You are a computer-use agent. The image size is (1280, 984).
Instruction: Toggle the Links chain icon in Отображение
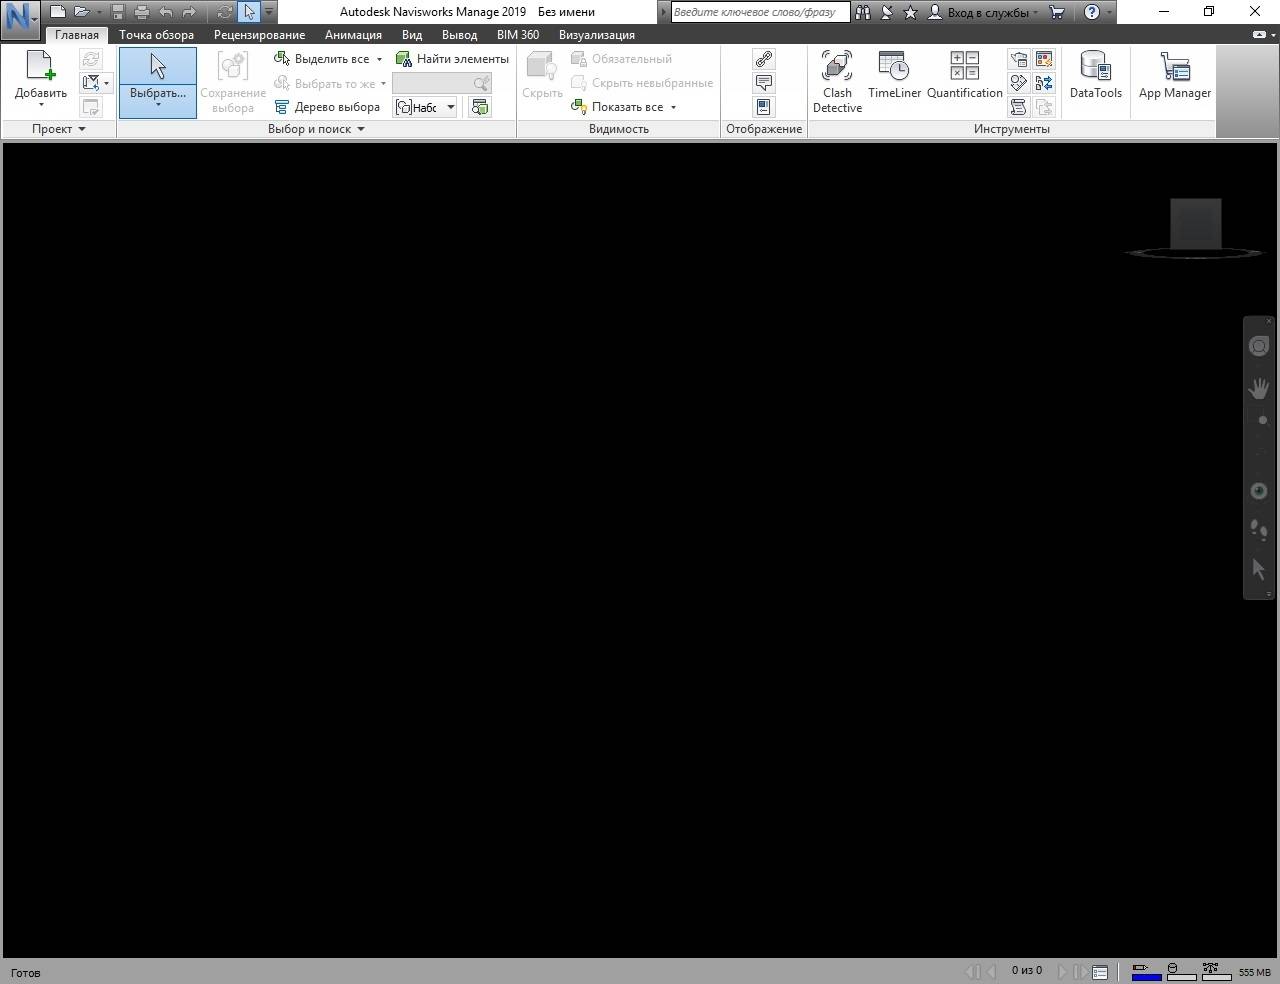point(764,59)
